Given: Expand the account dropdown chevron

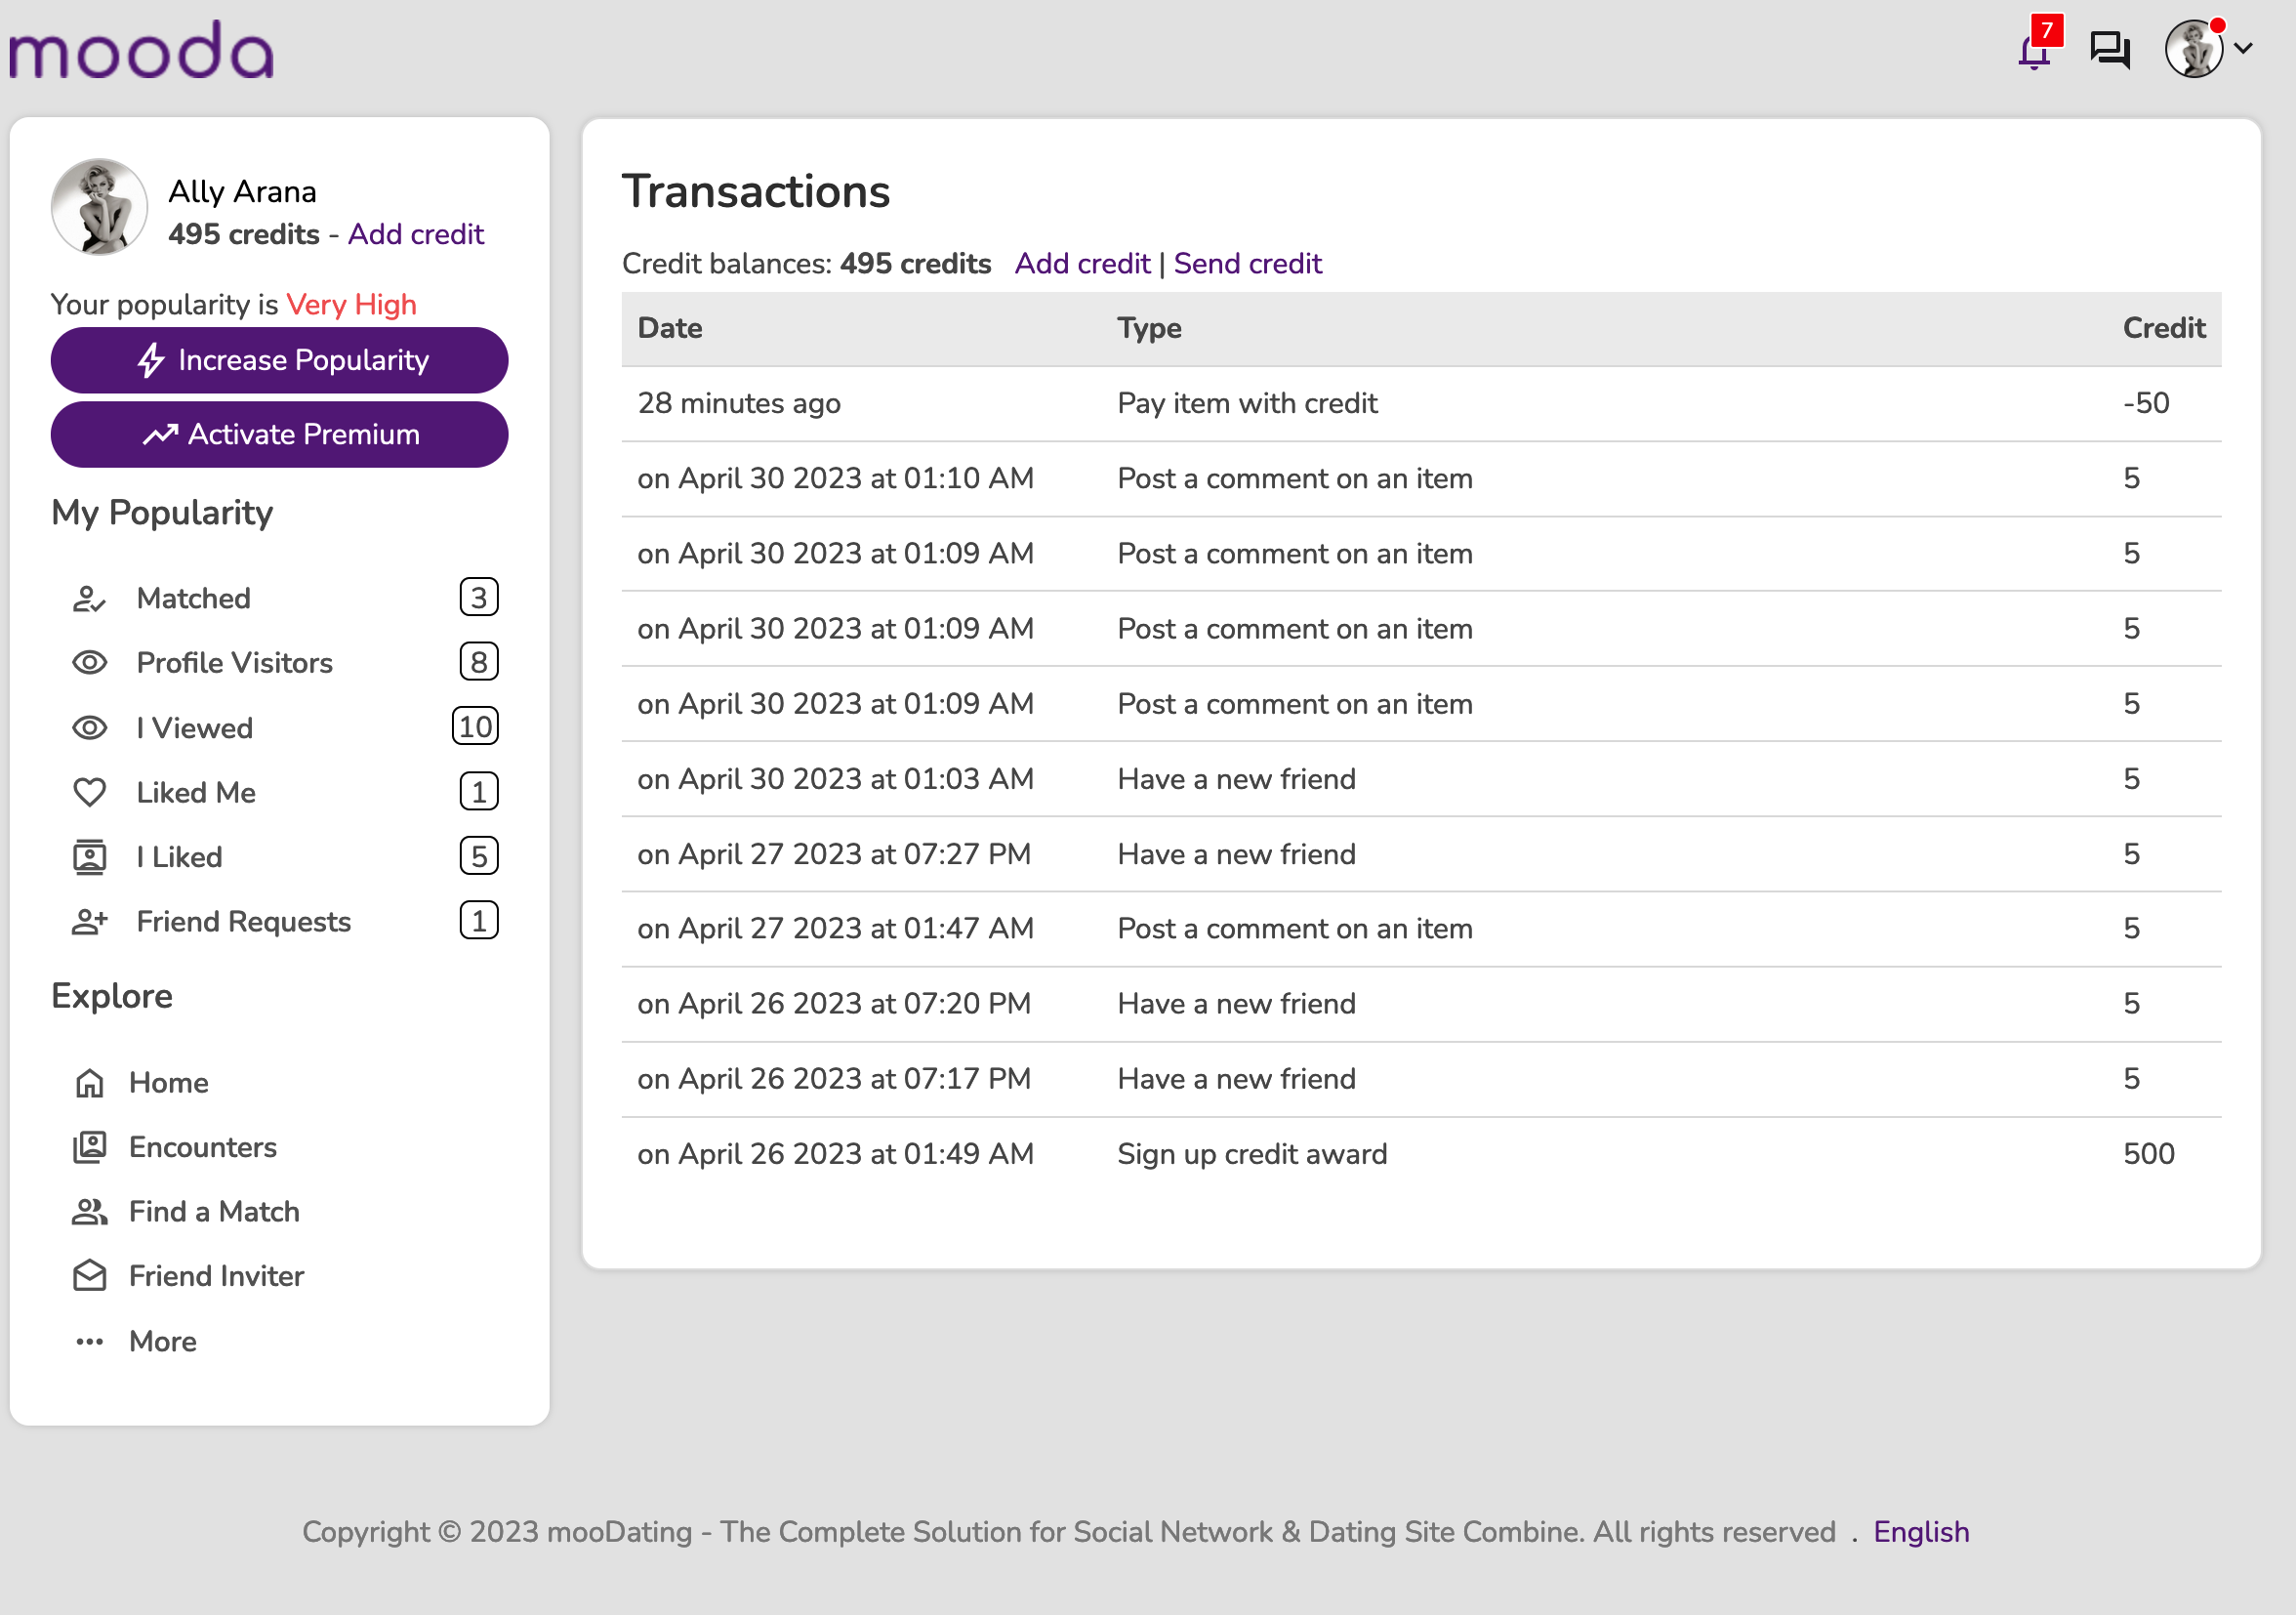Looking at the screenshot, I should tap(2243, 48).
